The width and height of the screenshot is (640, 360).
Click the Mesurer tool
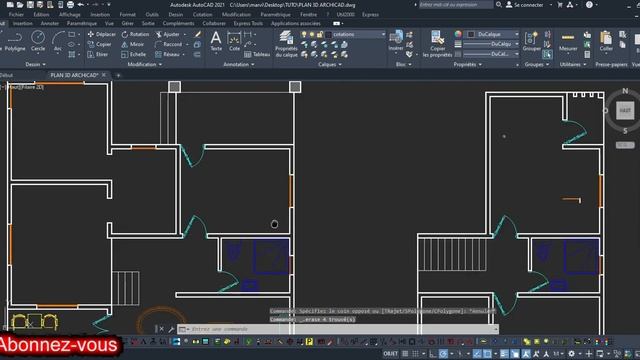(568, 42)
